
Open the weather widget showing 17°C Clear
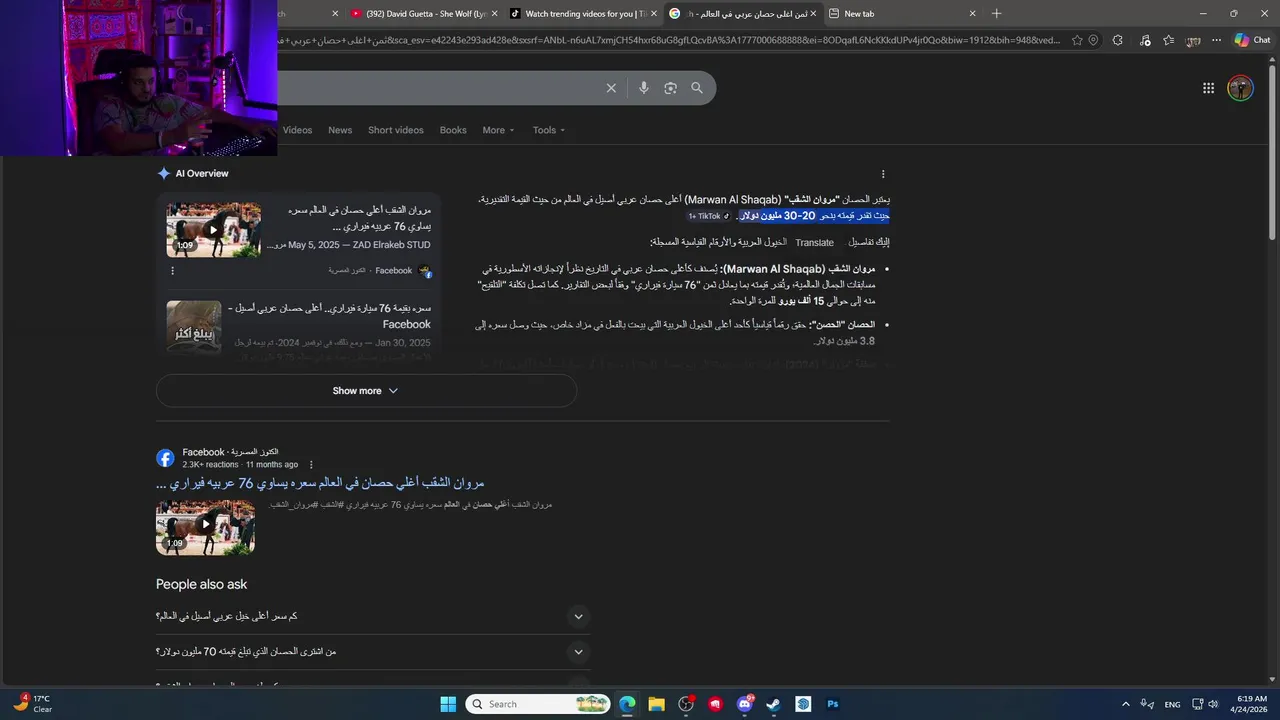point(32,704)
